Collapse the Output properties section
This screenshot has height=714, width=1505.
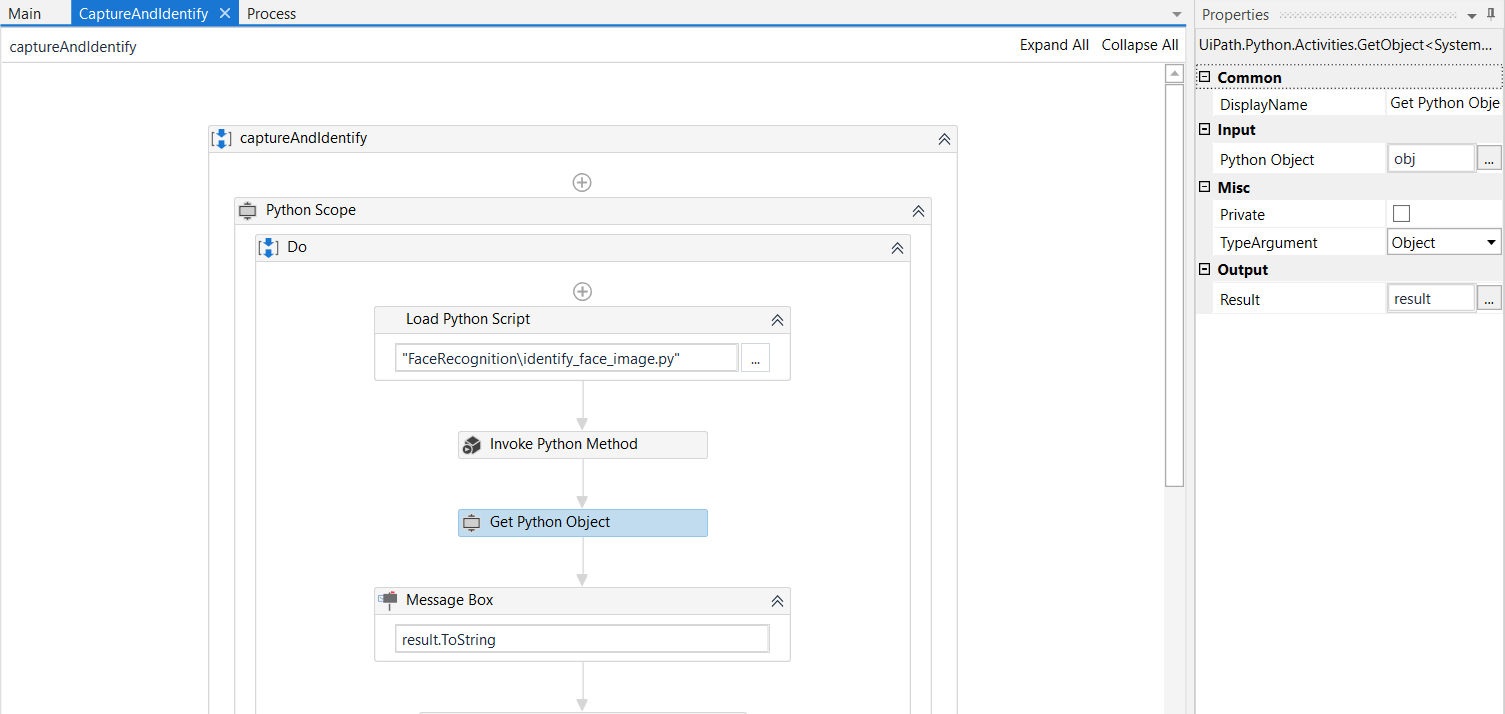[1205, 270]
